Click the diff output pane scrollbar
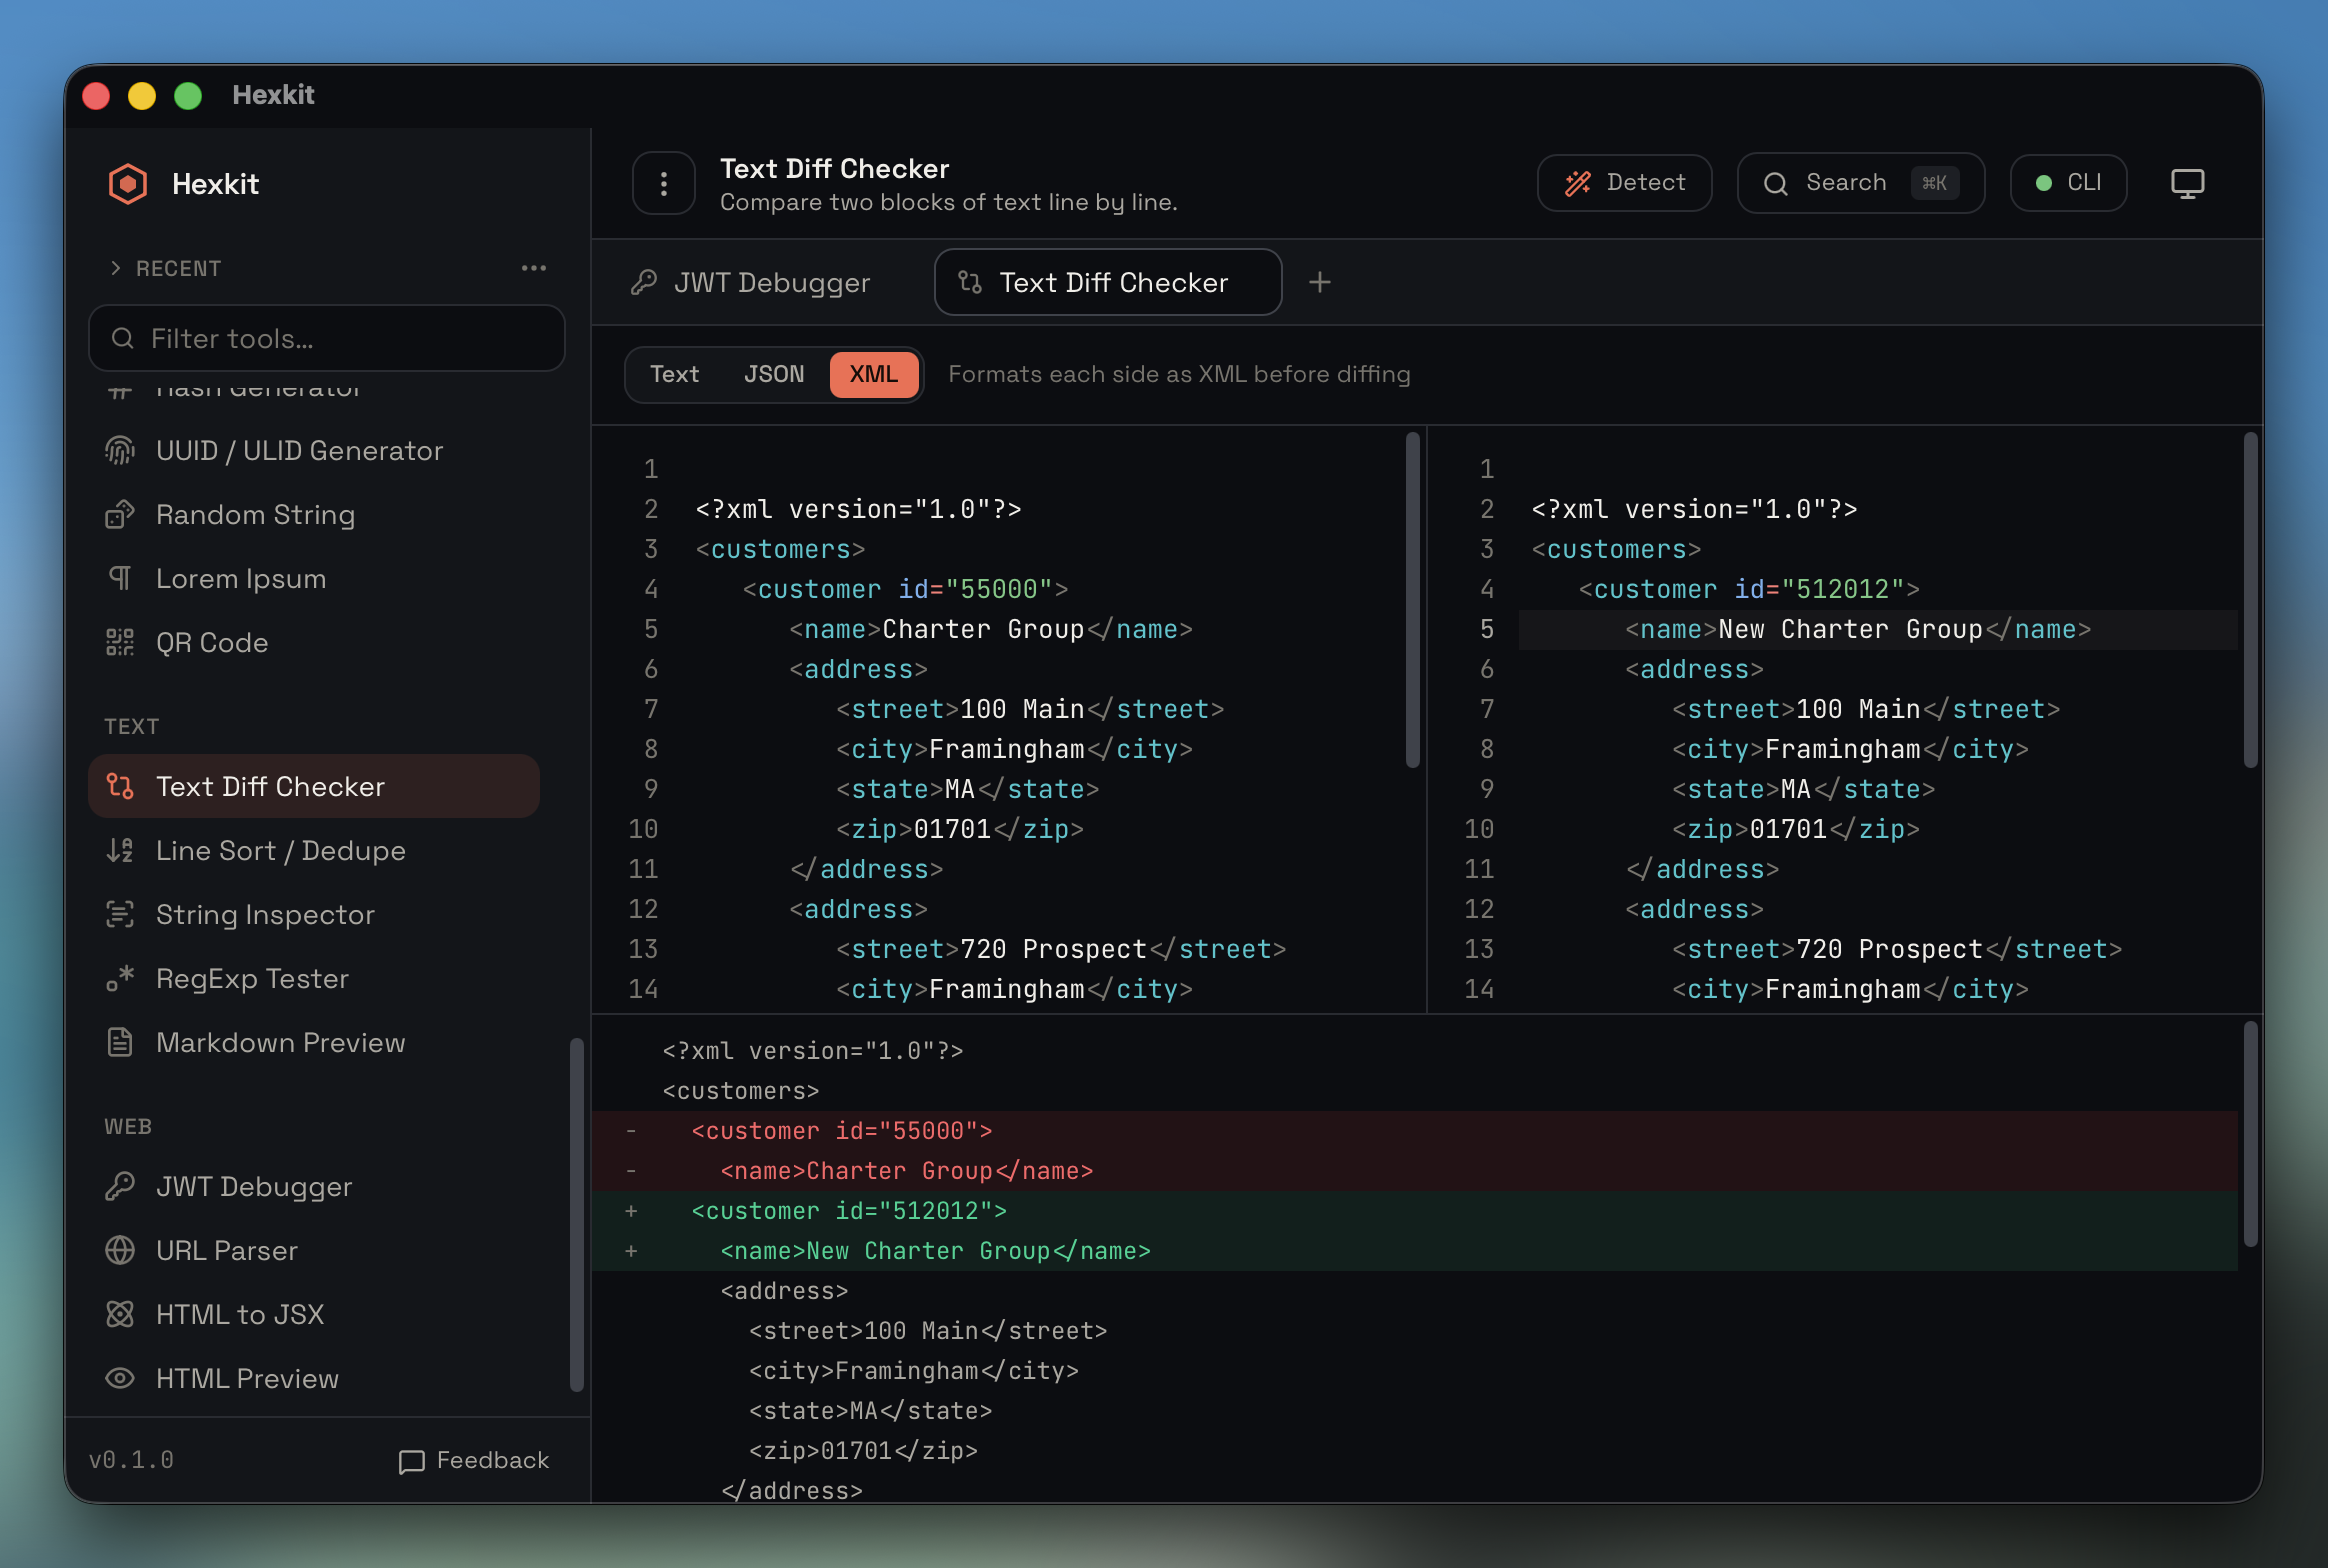Screen dimensions: 2328x1568 [x=2250, y=1134]
